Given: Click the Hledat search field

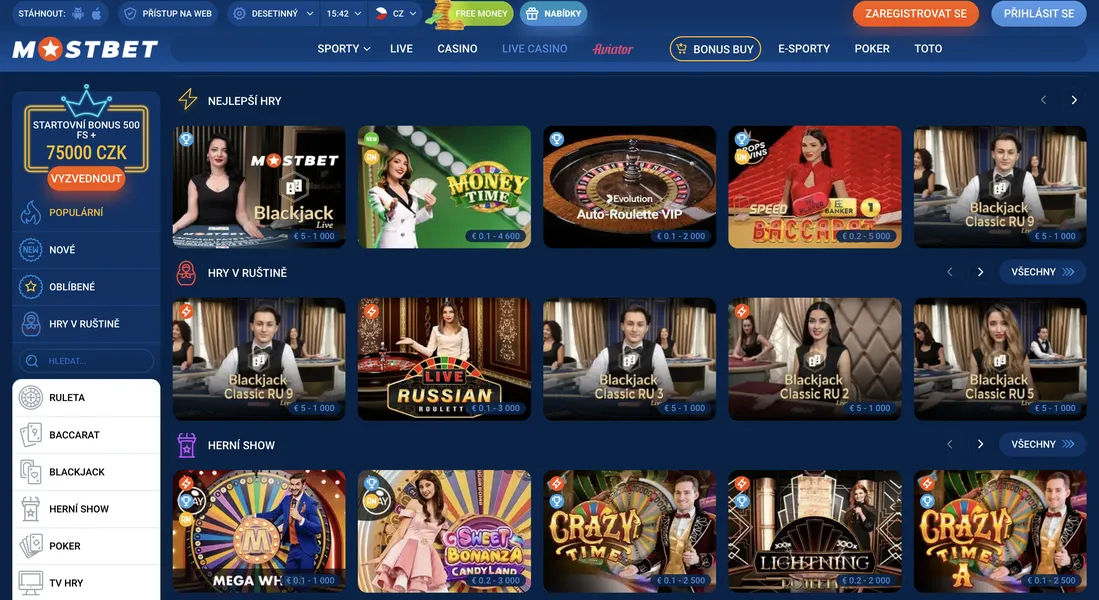Looking at the screenshot, I should pos(86,361).
